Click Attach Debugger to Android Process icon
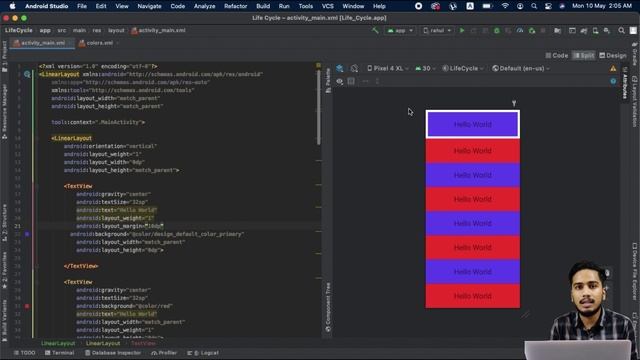640x360 pixels. 531,31
